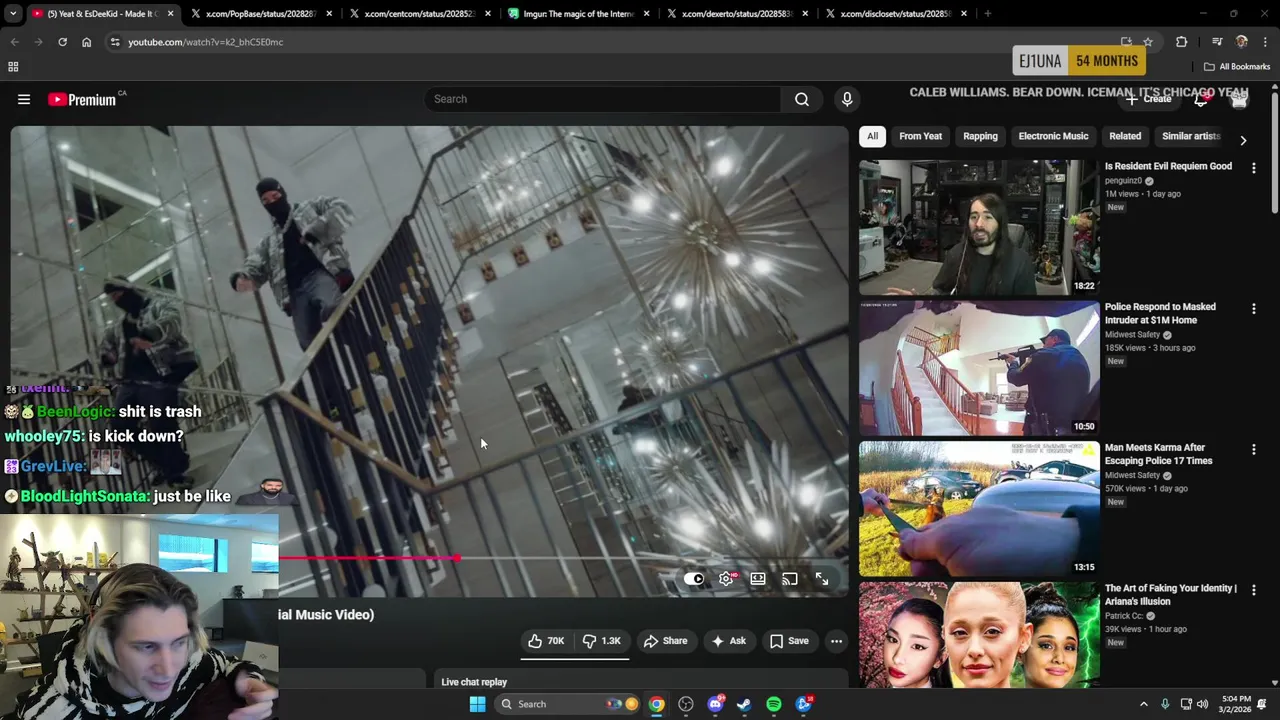This screenshot has height=720, width=1280.
Task: Like the video with thumbs up 70K
Action: (x=546, y=641)
